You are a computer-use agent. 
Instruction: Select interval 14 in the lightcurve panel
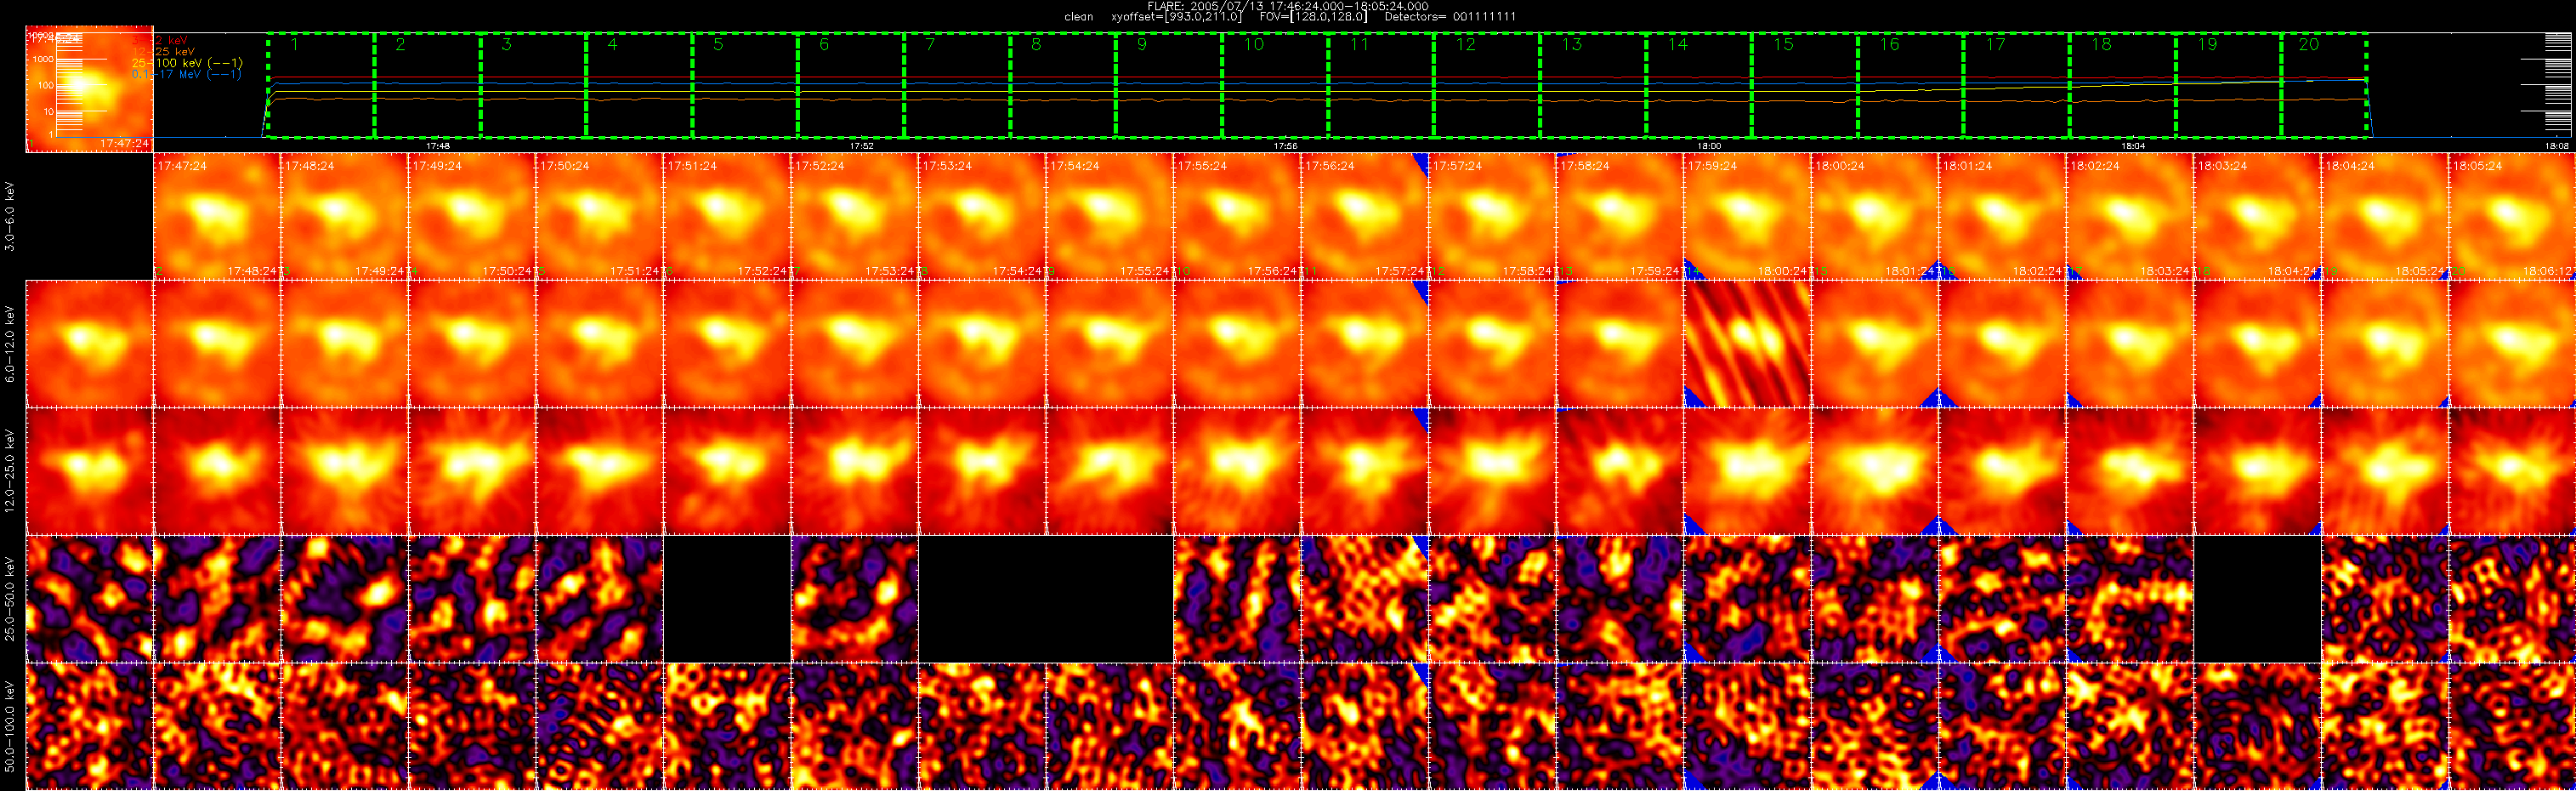pyautogui.click(x=1699, y=86)
